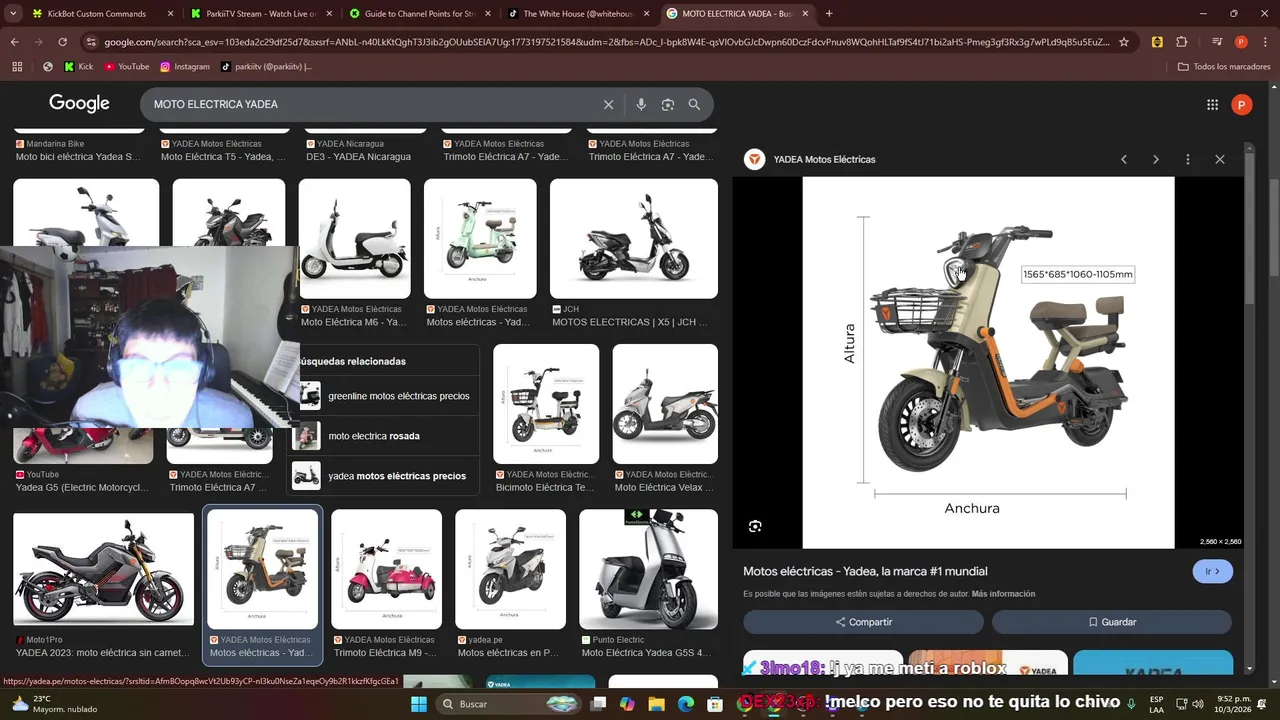Select related search 'yadea motos eléctricas precios'
Image resolution: width=1280 pixels, height=720 pixels.
coord(384,476)
